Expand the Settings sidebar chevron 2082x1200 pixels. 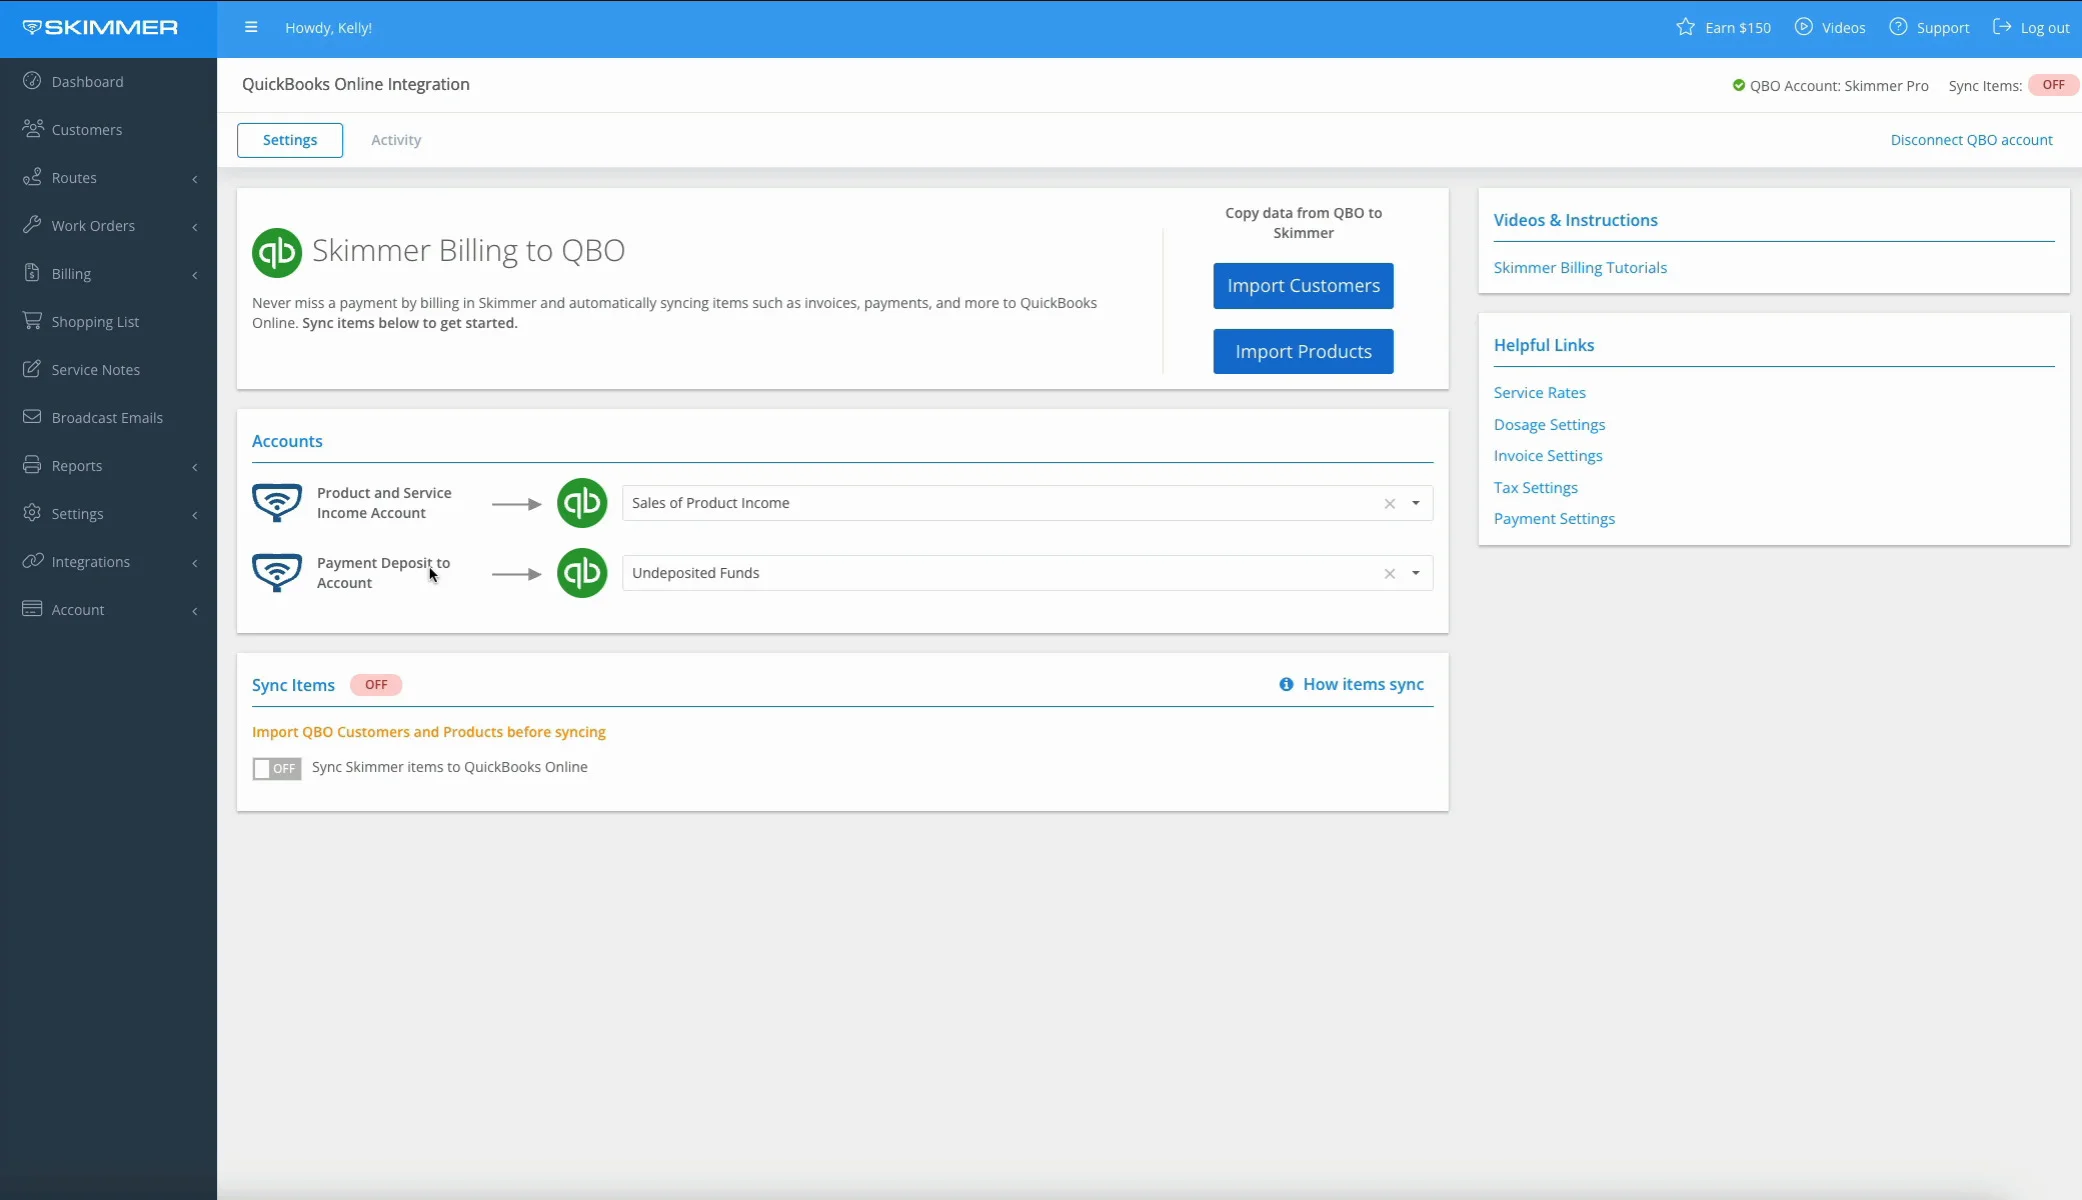(x=195, y=515)
